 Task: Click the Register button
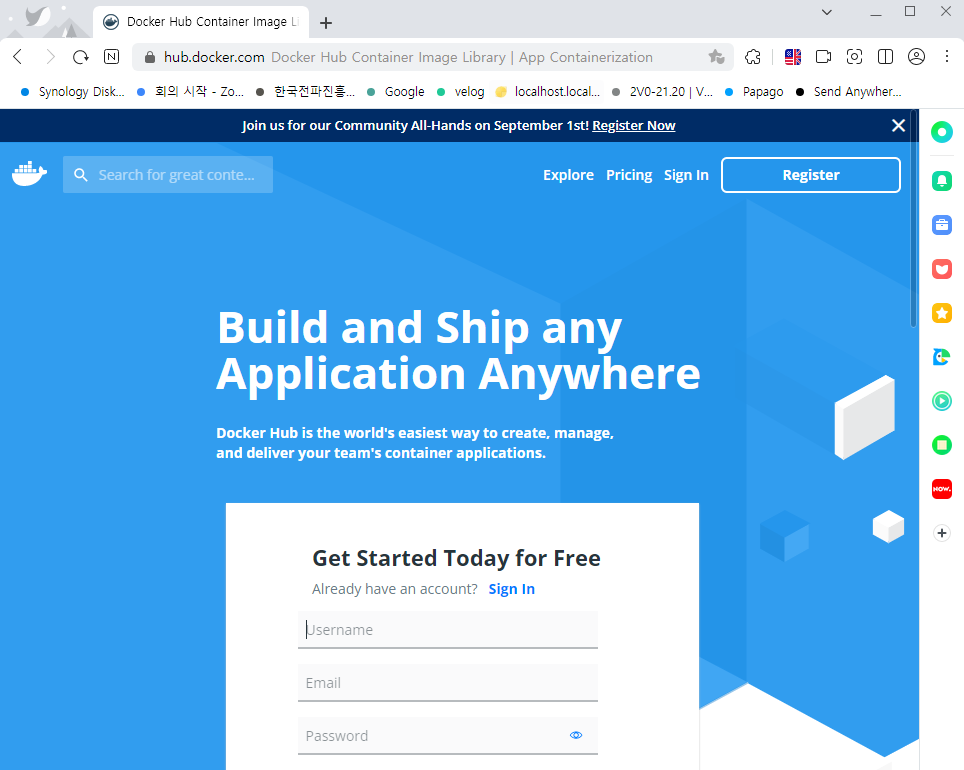tap(810, 175)
